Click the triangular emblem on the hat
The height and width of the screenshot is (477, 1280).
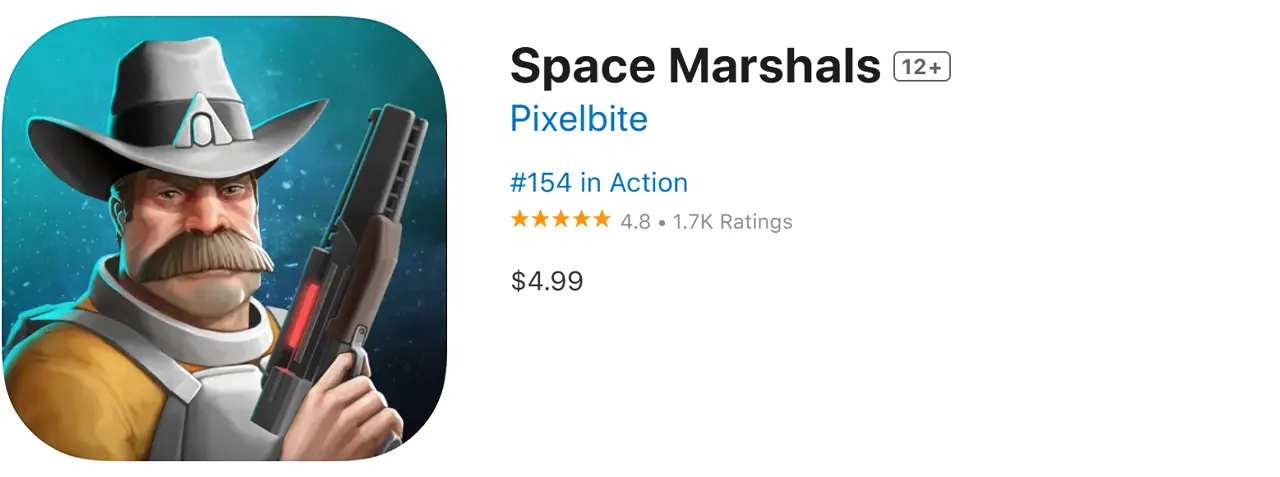pos(204,122)
